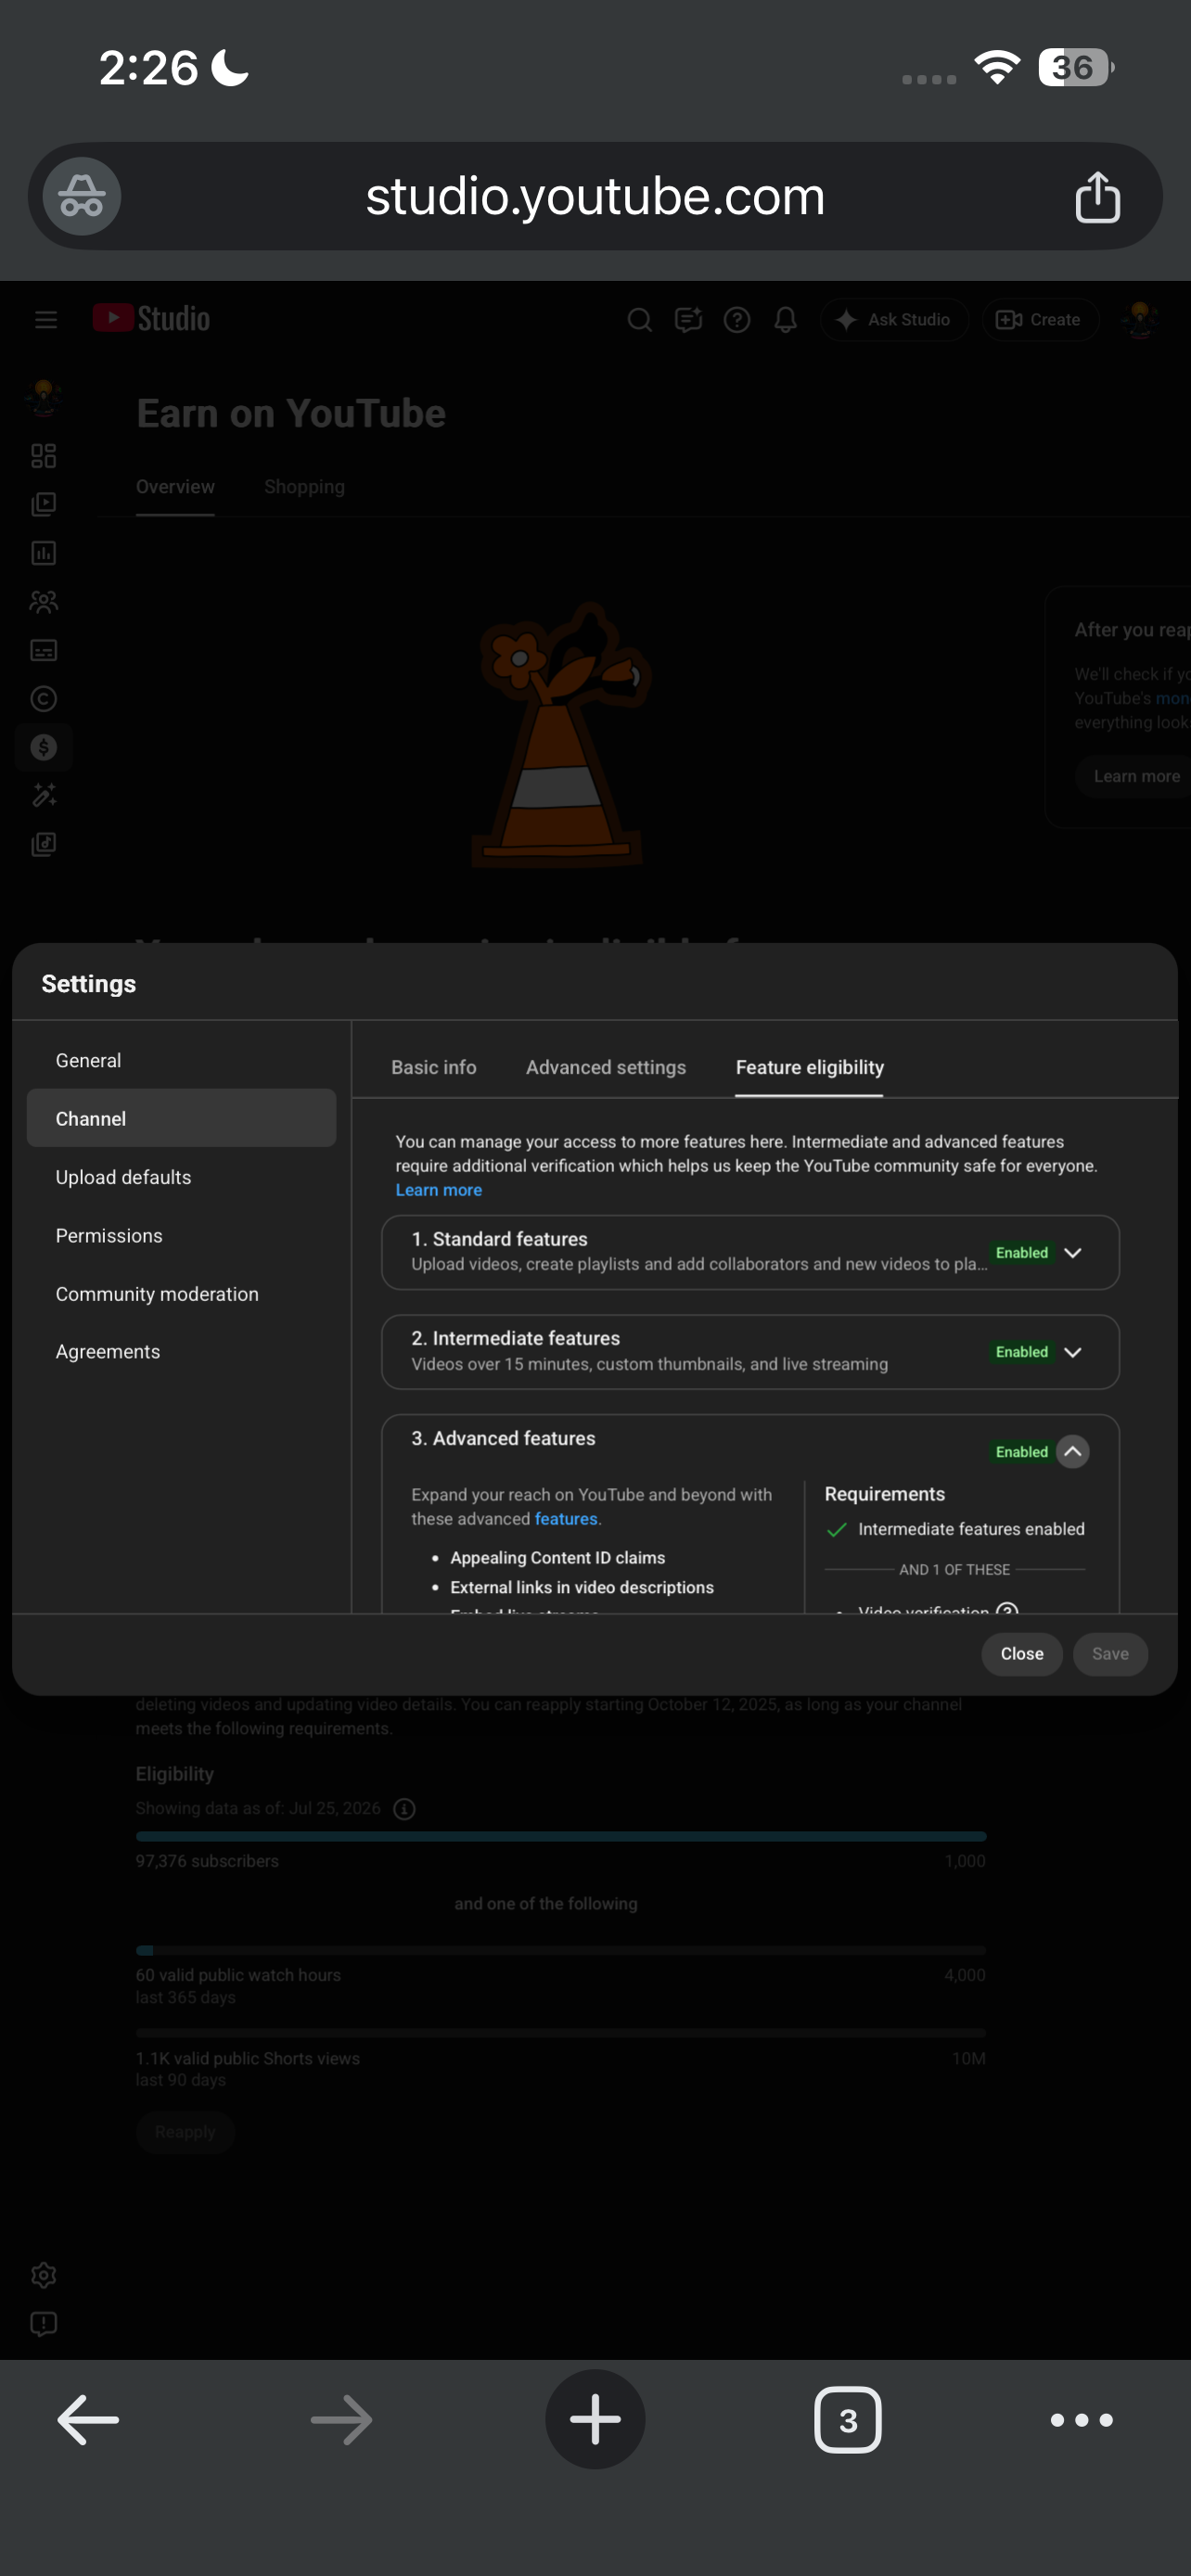The height and width of the screenshot is (2576, 1191).
Task: Switch to the Overview tab
Action: (175, 487)
